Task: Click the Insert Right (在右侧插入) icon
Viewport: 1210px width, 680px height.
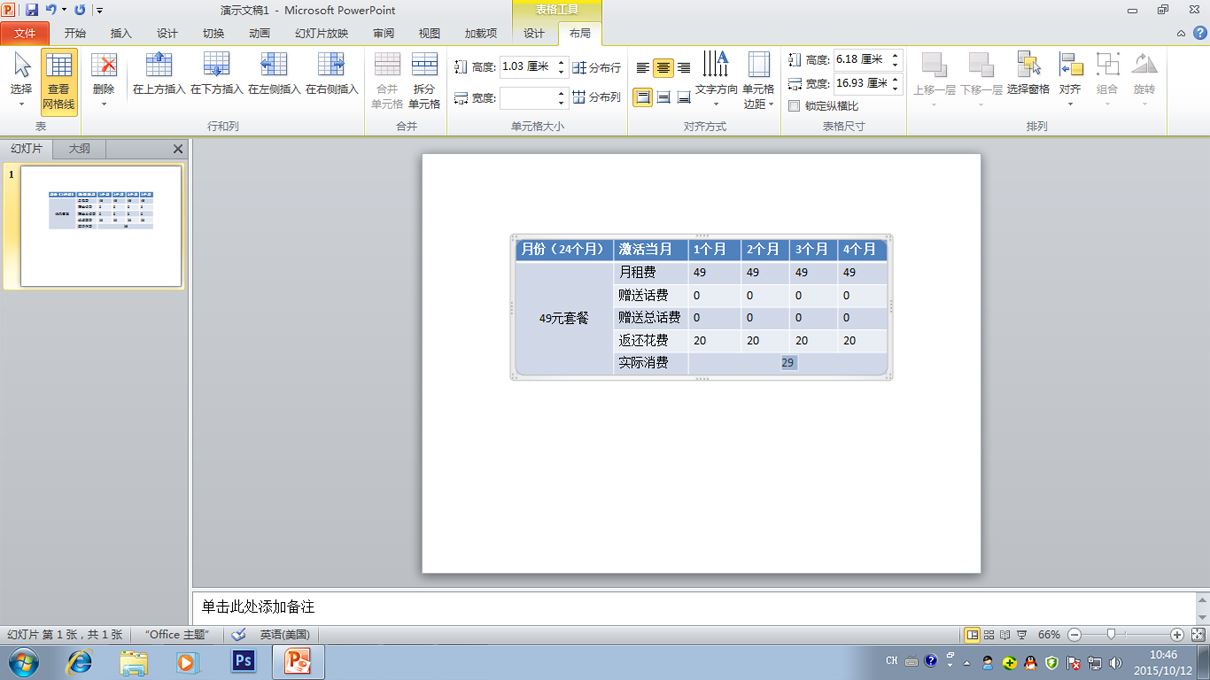Action: (x=331, y=65)
